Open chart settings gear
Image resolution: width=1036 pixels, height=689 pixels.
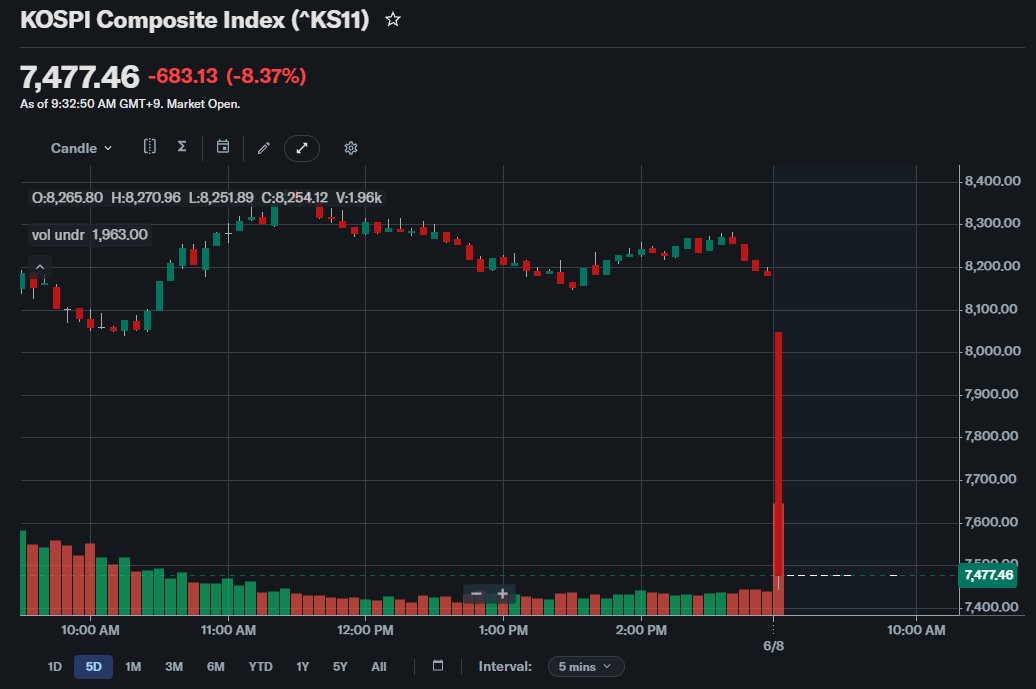tap(351, 148)
